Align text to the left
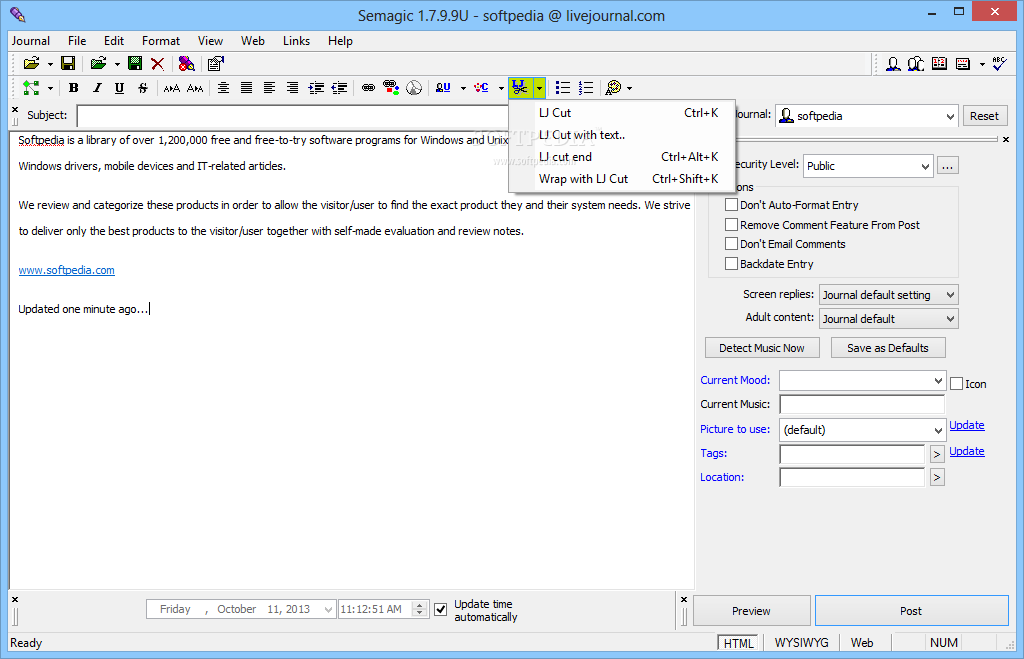The width and height of the screenshot is (1024, 659). (269, 88)
